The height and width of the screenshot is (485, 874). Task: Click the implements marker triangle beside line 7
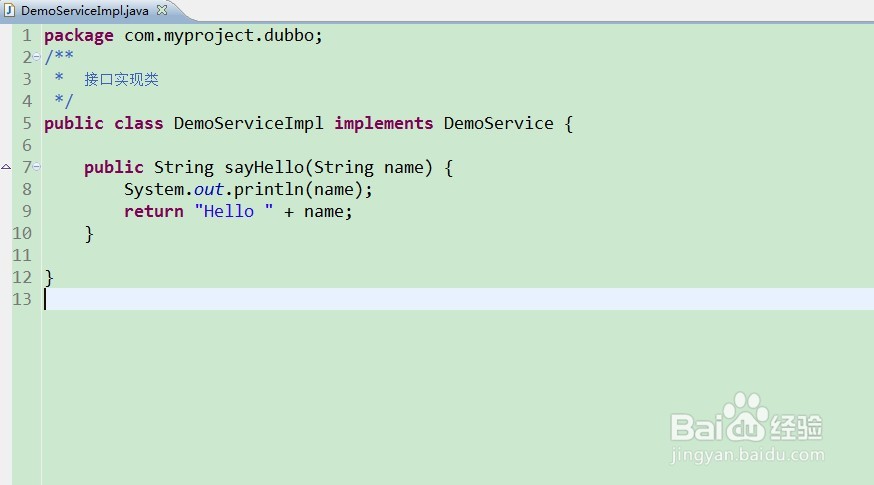point(6,167)
